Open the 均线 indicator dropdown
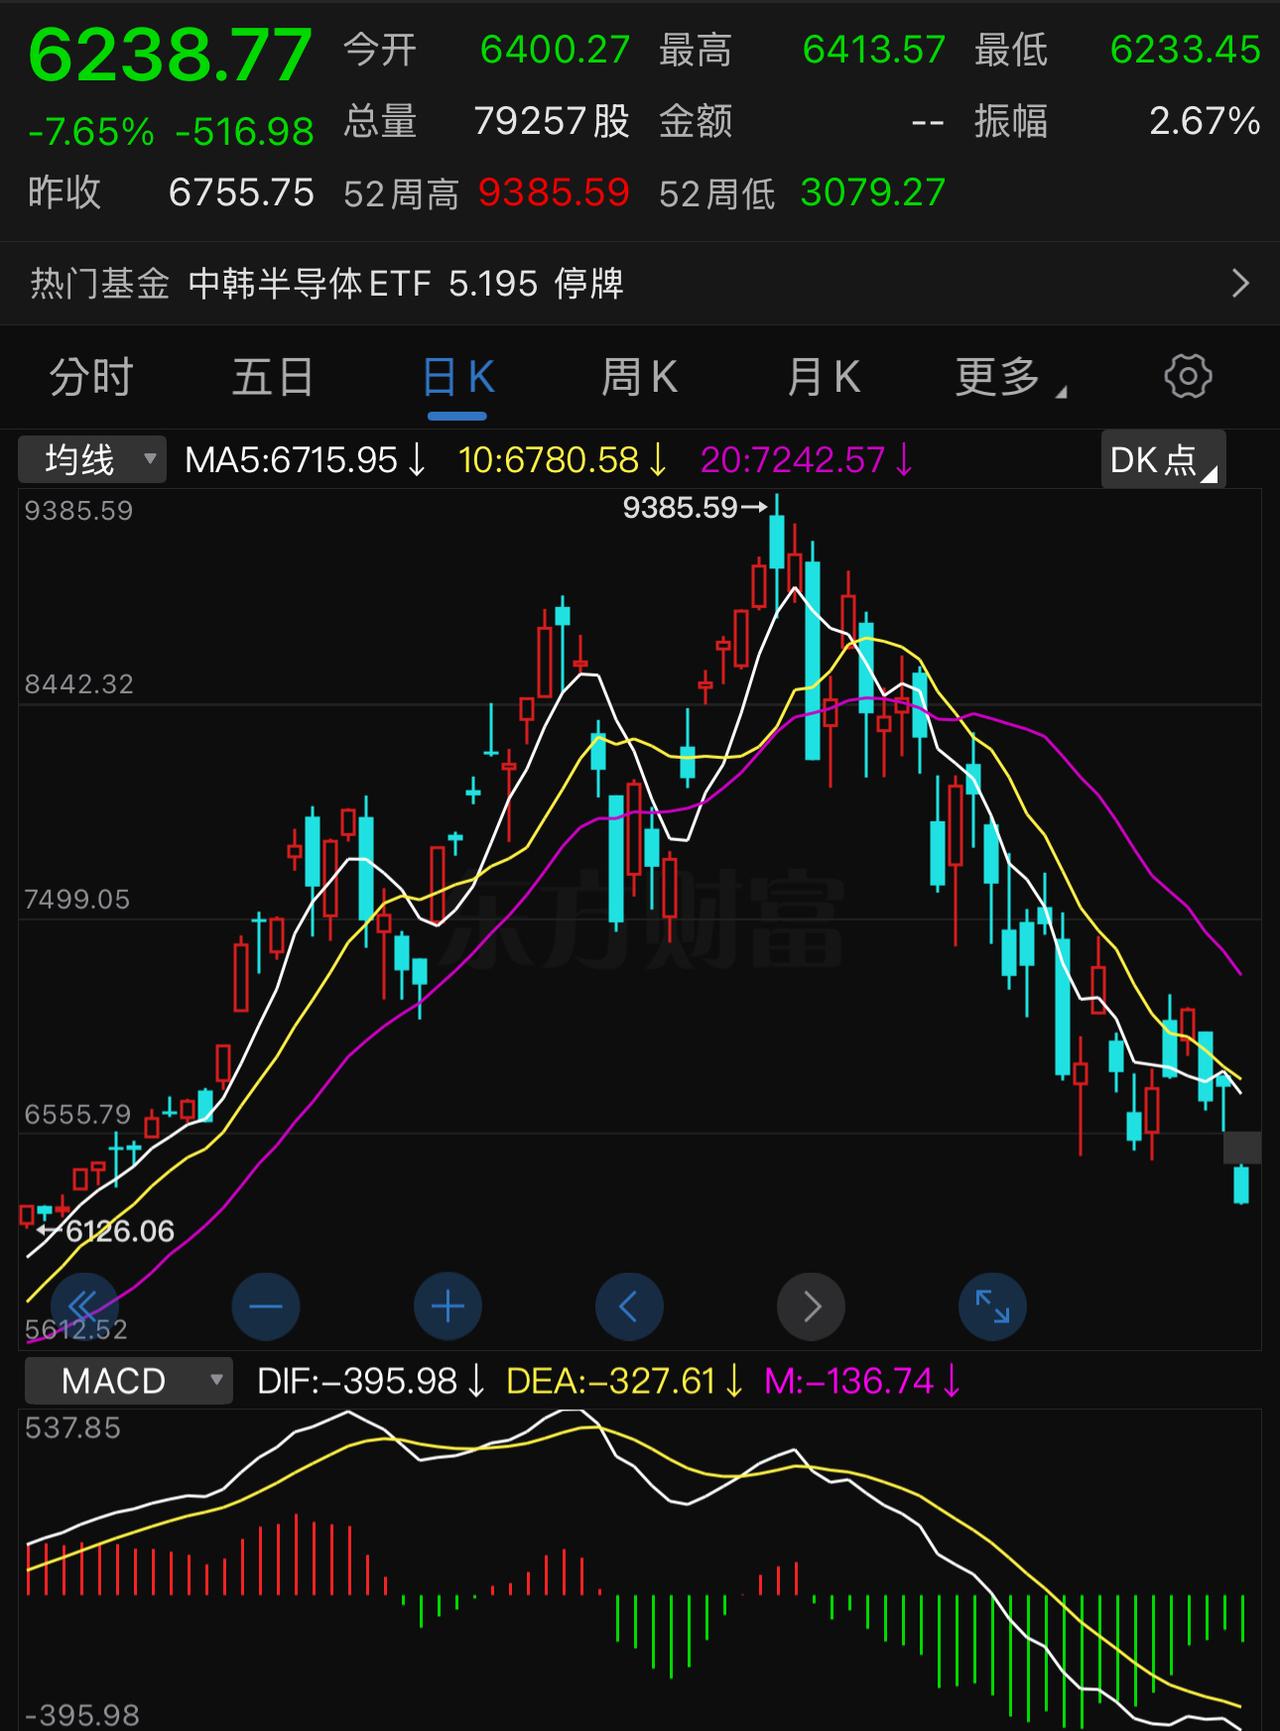The height and width of the screenshot is (1731, 1280). pyautogui.click(x=92, y=460)
